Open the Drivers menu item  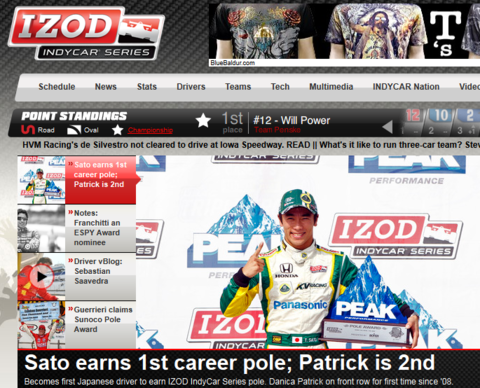(191, 87)
